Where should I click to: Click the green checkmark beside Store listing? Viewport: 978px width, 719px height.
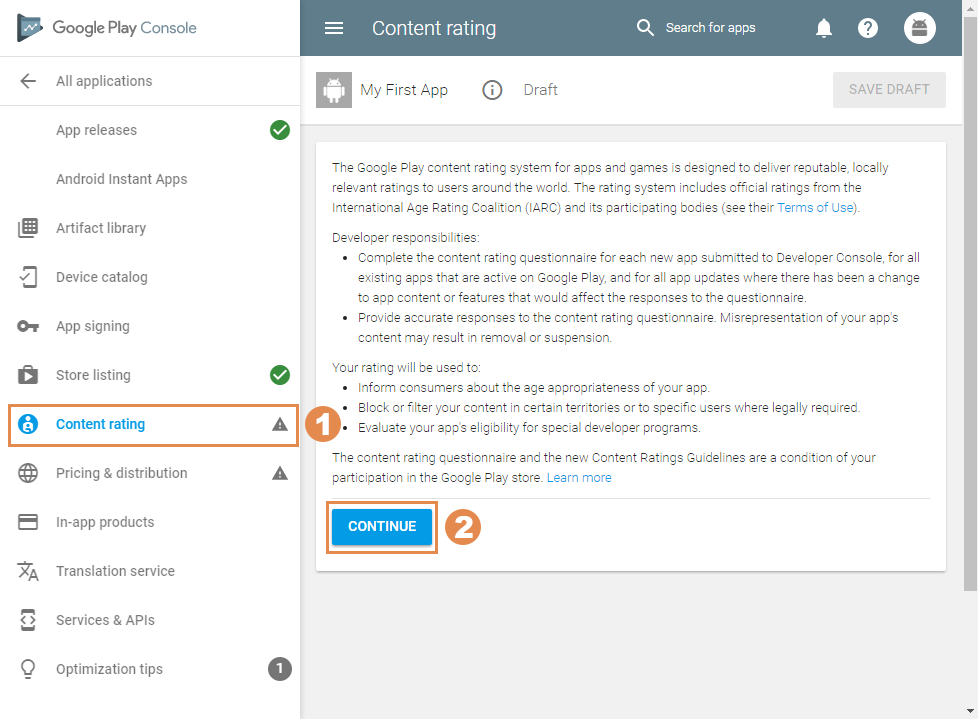[280, 375]
